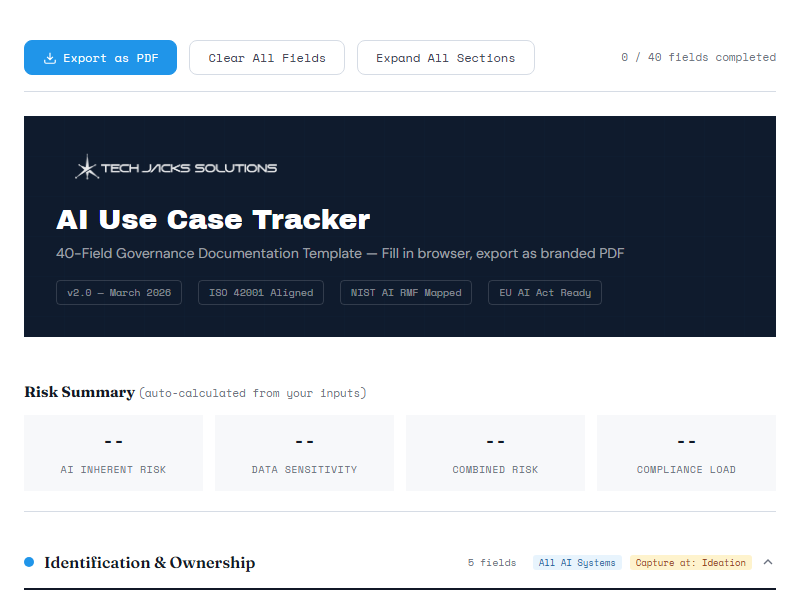Open the Compliance Load summary card
The image size is (800, 600).
tap(686, 452)
